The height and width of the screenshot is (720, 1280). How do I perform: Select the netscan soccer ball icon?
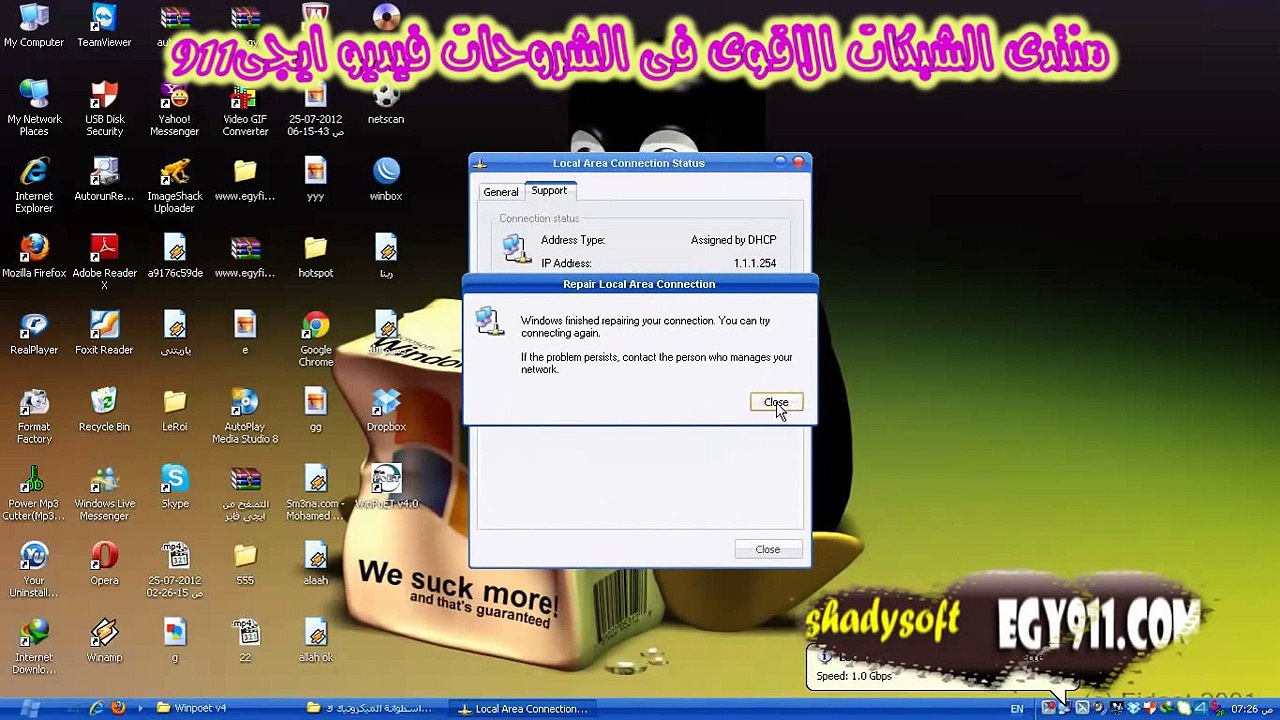pyautogui.click(x=386, y=104)
